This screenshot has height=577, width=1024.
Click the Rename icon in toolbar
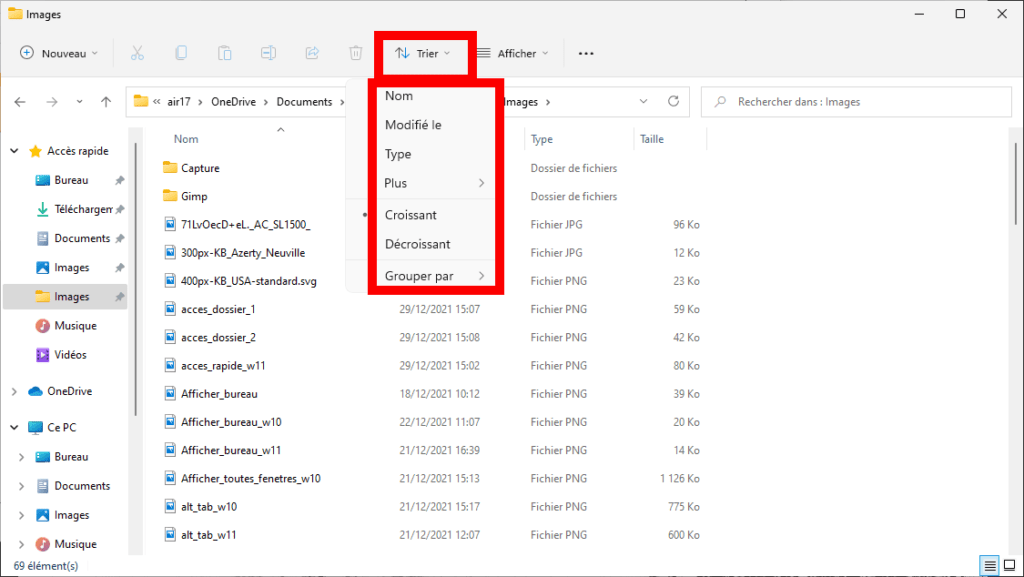pyautogui.click(x=268, y=54)
